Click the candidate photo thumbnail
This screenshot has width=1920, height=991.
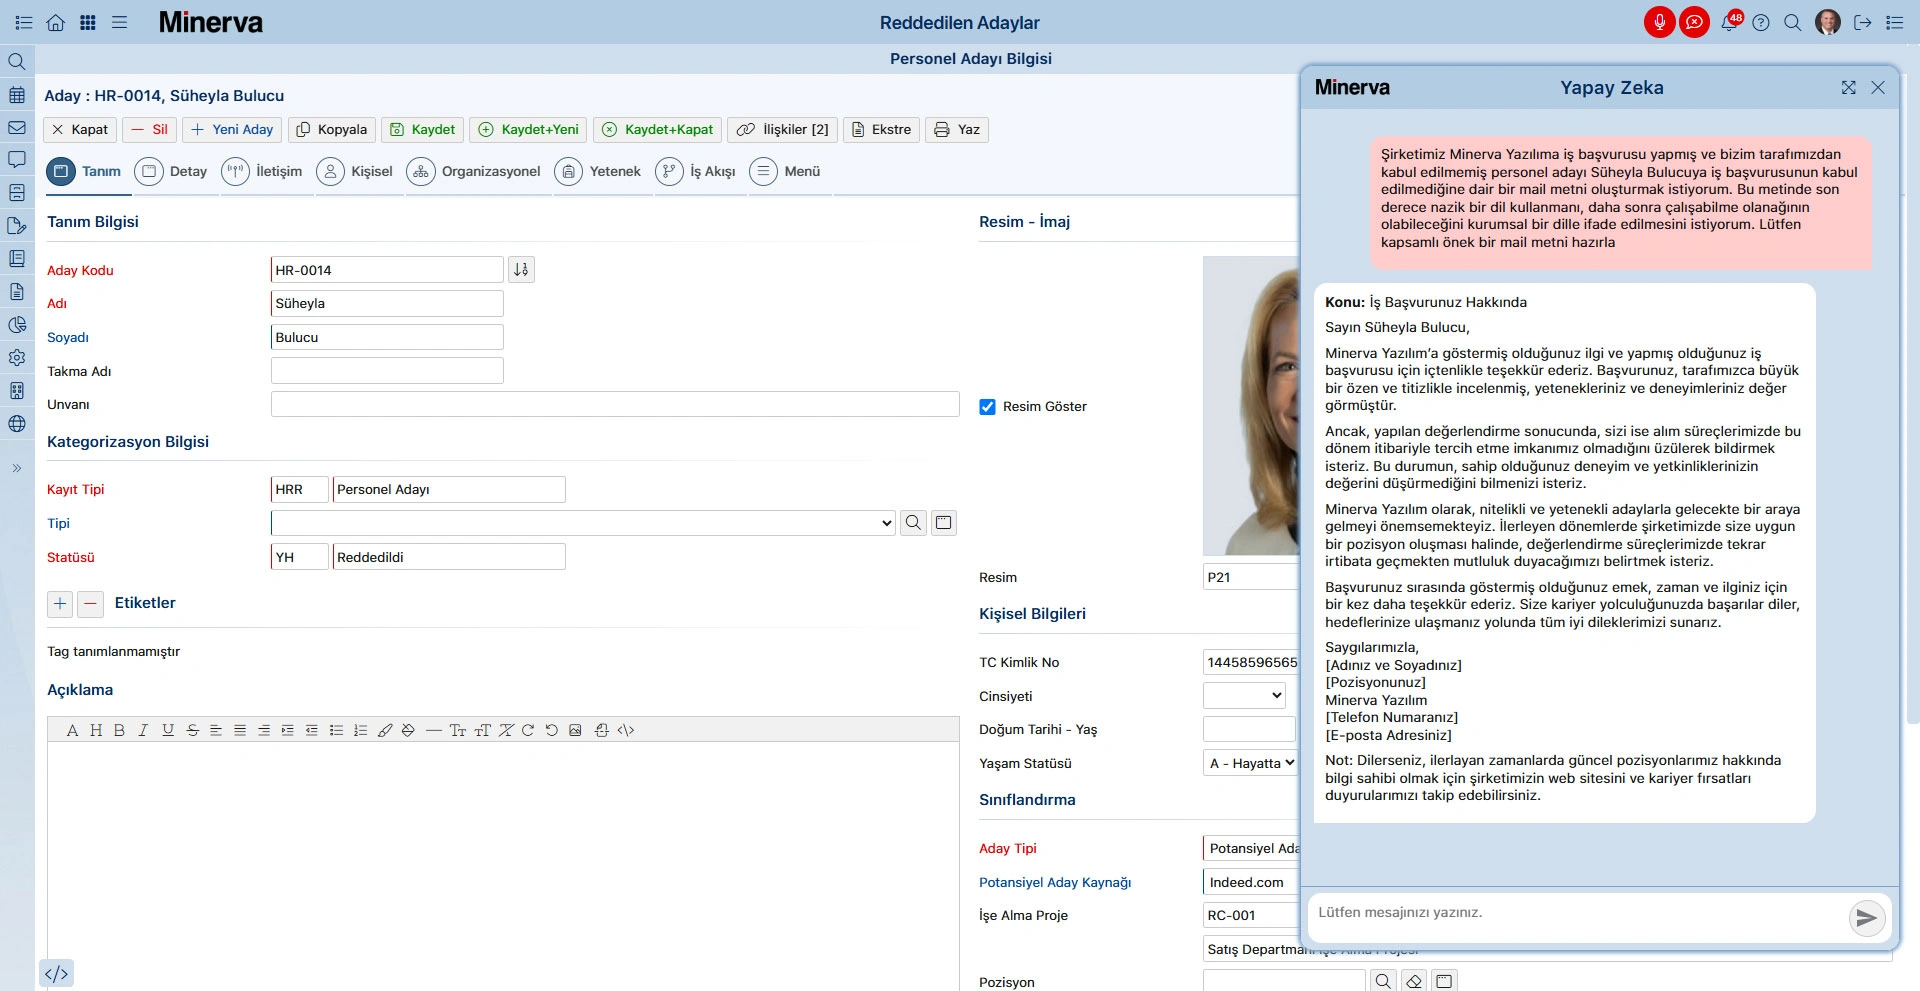tap(1251, 406)
